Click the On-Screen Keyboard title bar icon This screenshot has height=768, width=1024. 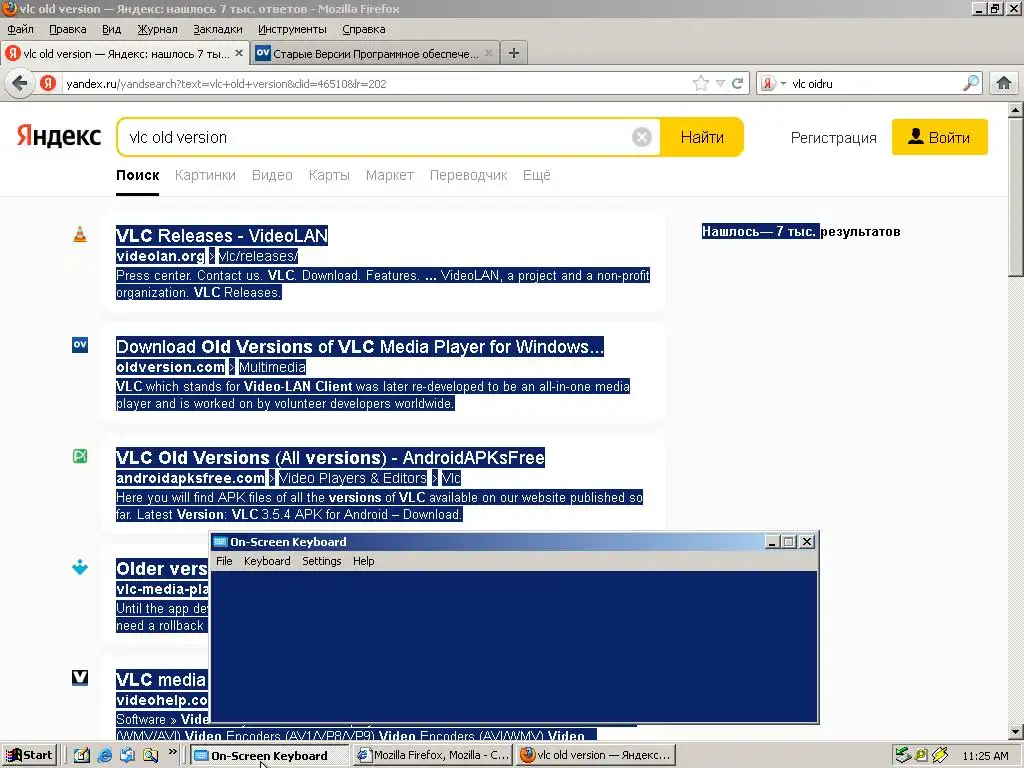[x=220, y=541]
